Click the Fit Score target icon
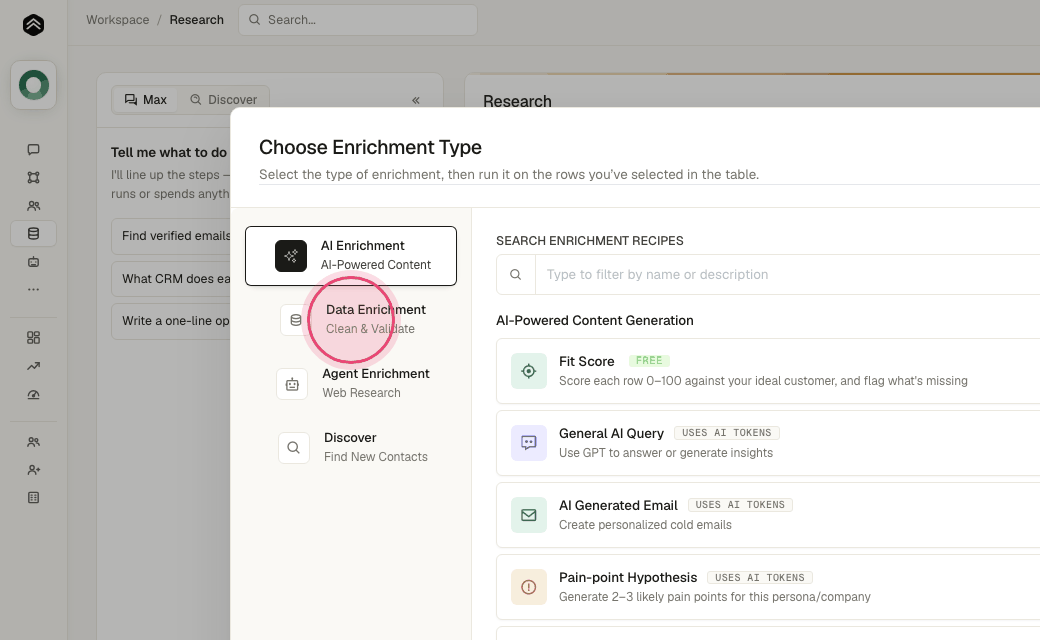This screenshot has width=1040, height=640. pos(529,371)
